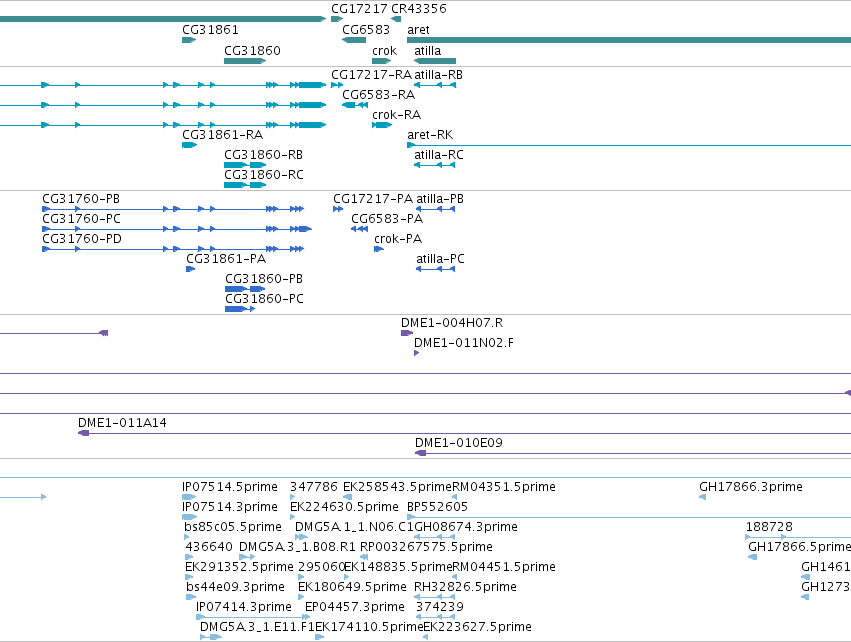This screenshot has height=642, width=851.
Task: Select transcript CG17217-RA
Action: pos(371,75)
